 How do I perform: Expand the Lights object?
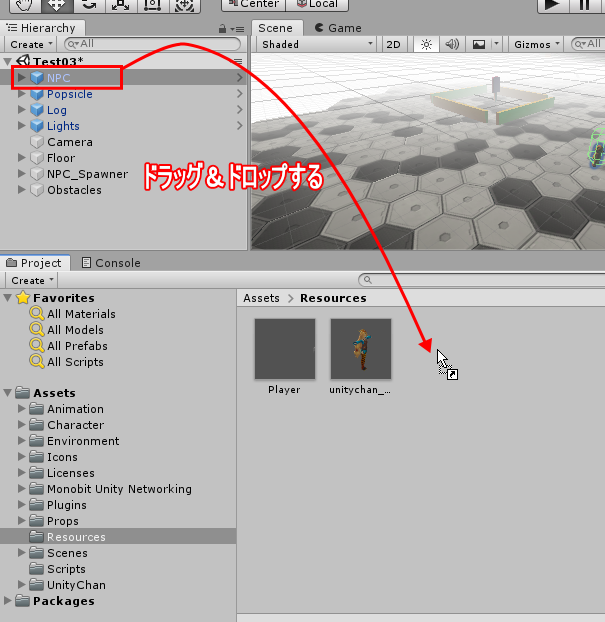[22, 126]
